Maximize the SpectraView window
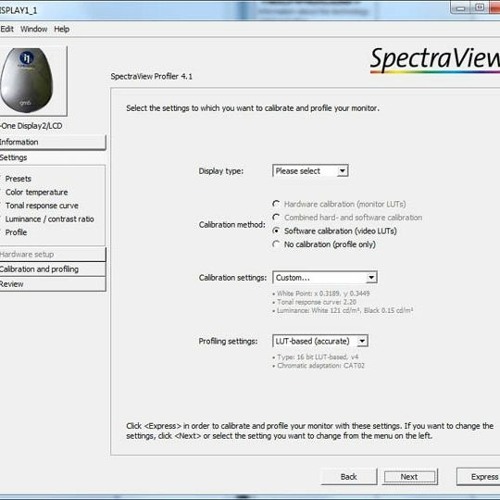The width and height of the screenshot is (500, 500). 480,8
